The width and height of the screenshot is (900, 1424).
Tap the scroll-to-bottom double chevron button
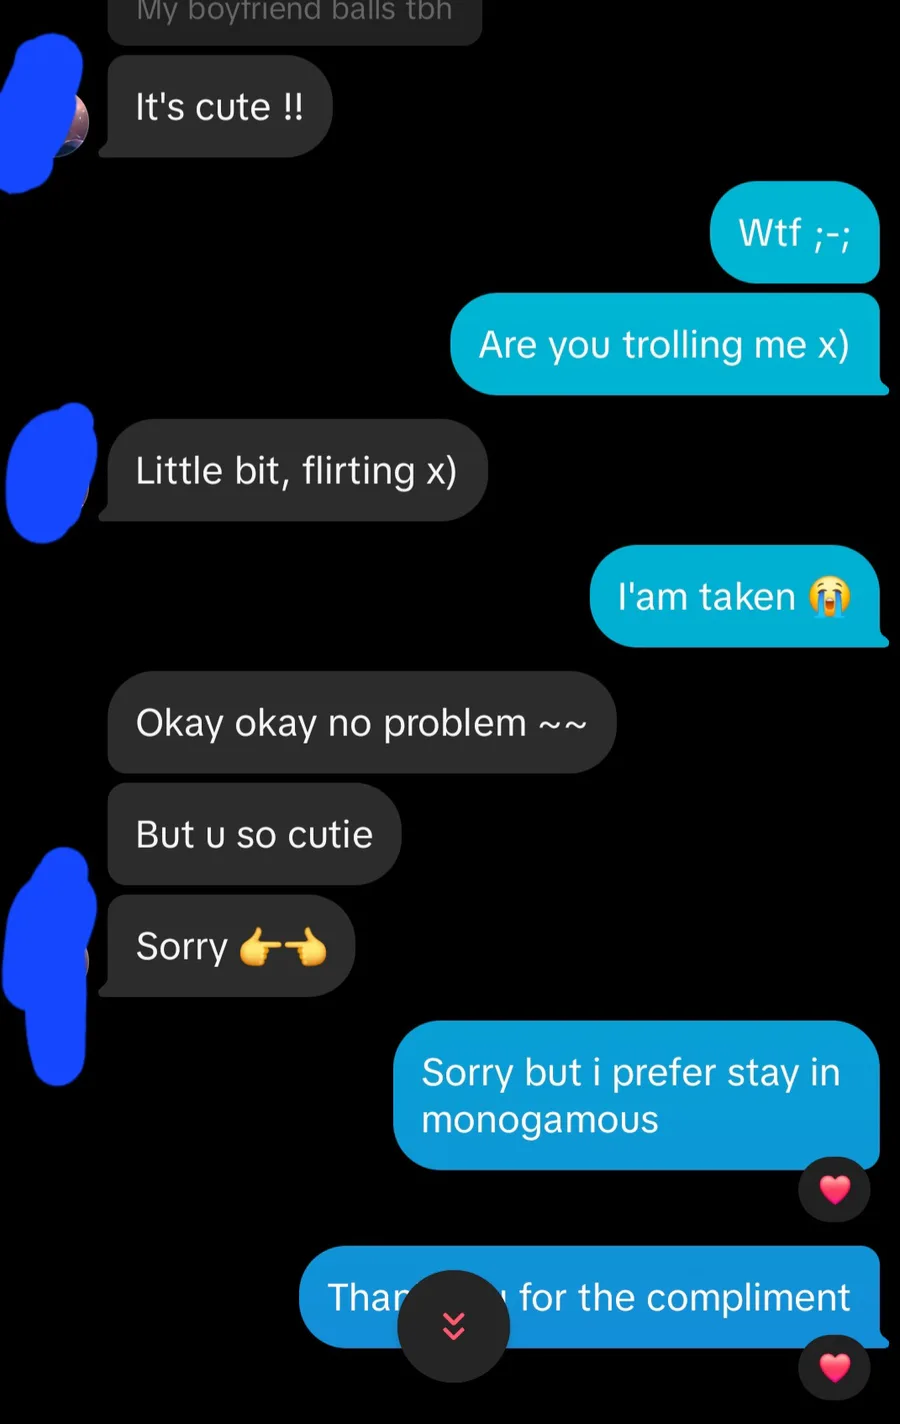click(453, 1326)
